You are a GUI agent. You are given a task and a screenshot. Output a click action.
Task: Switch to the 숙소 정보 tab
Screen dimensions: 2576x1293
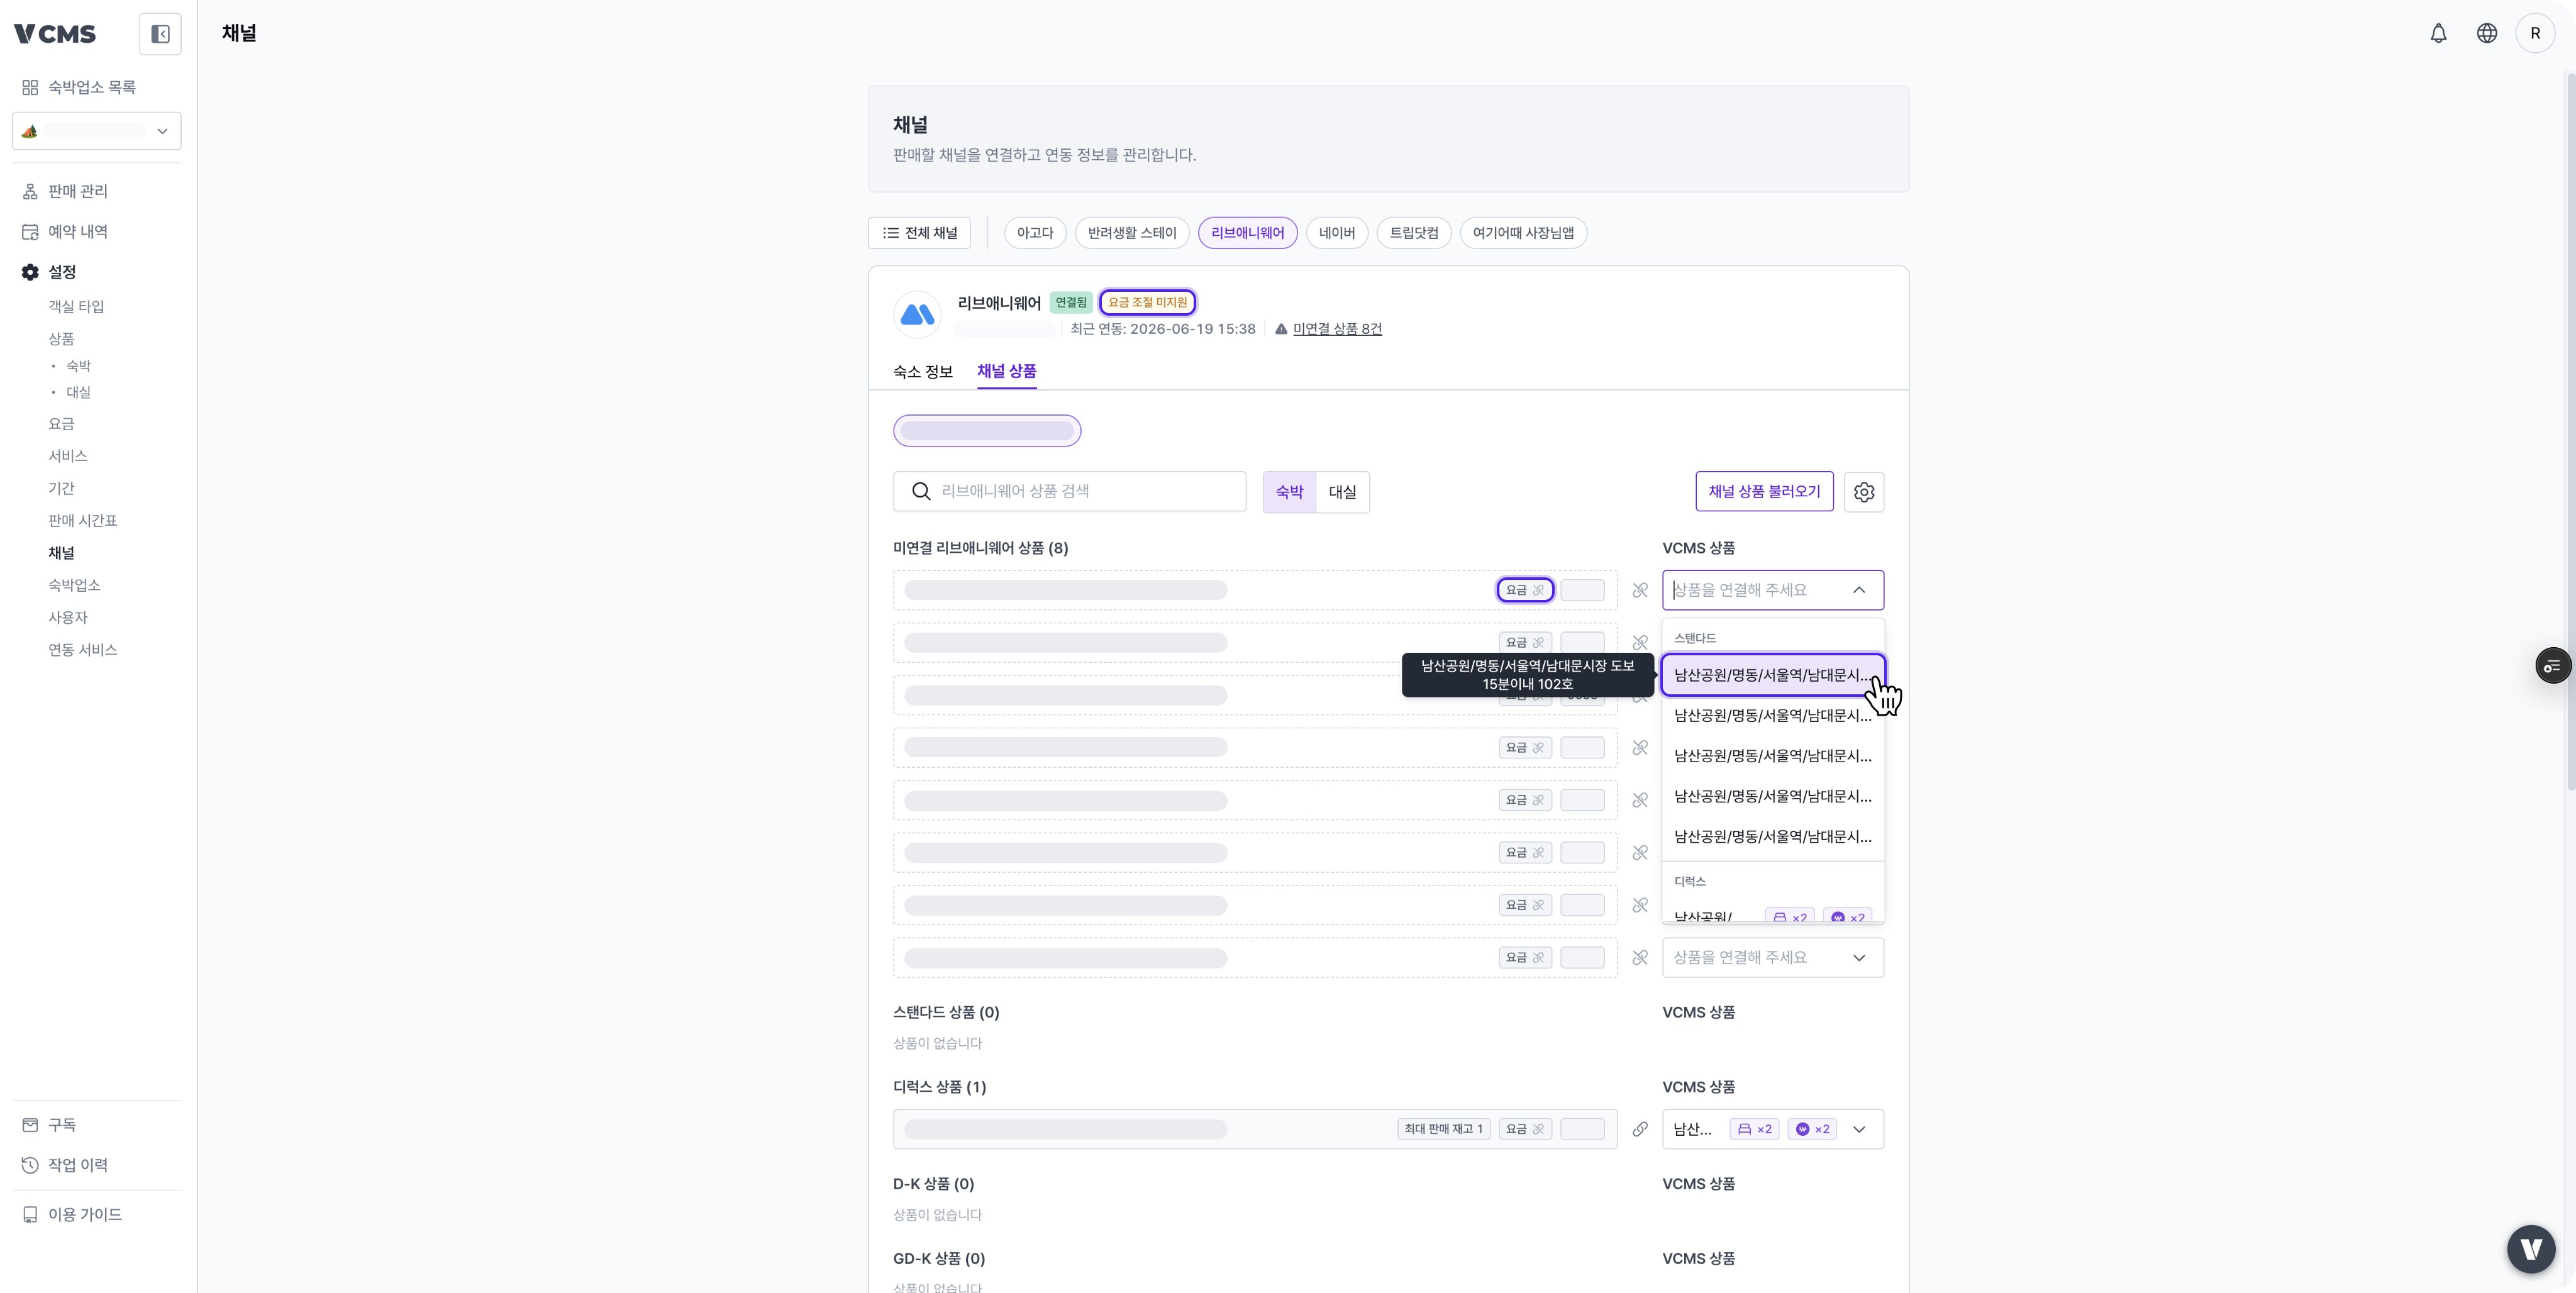(x=922, y=372)
